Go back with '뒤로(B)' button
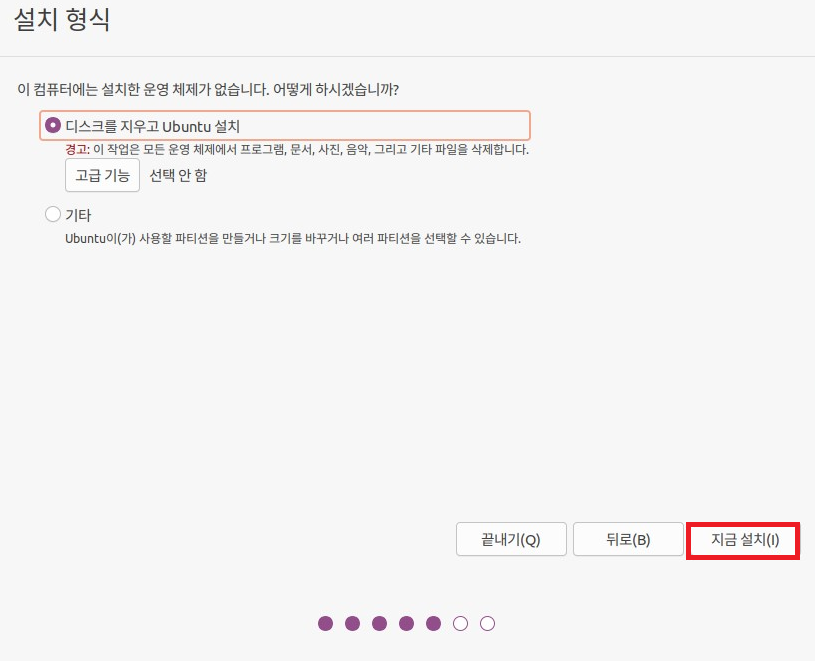The width and height of the screenshot is (815, 661). [628, 539]
